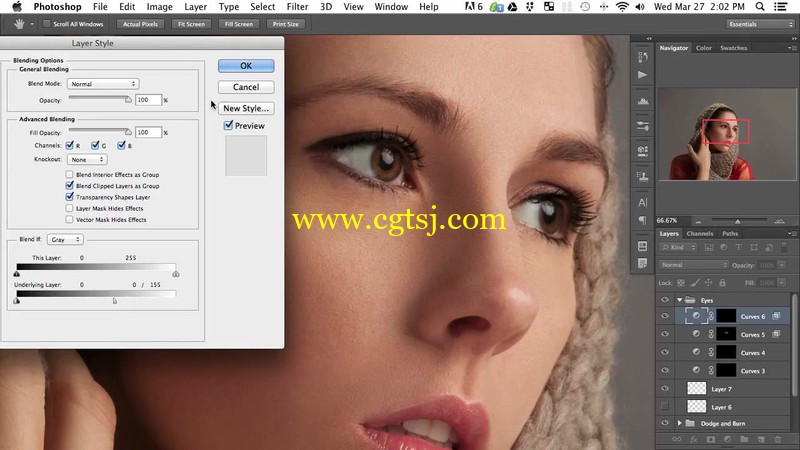Image resolution: width=800 pixels, height=450 pixels.
Task: Click the Lock image pixels brush icon
Action: tap(695, 283)
